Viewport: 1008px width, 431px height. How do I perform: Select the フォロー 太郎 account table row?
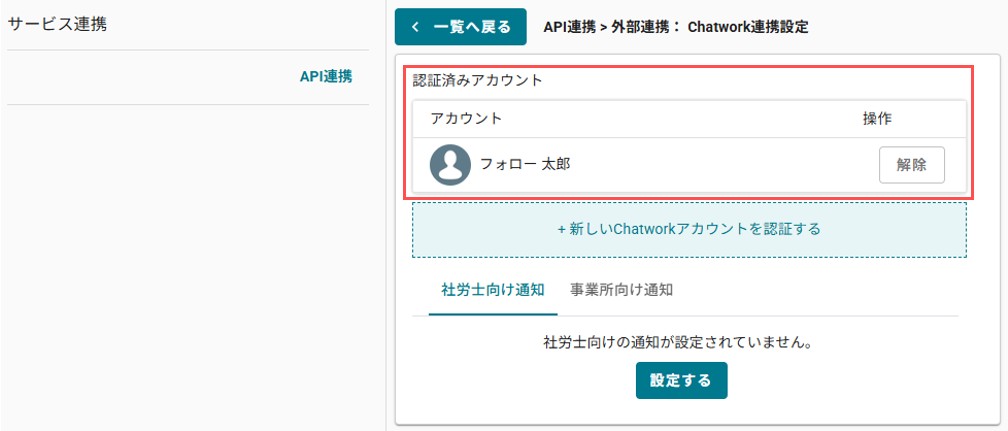(689, 165)
